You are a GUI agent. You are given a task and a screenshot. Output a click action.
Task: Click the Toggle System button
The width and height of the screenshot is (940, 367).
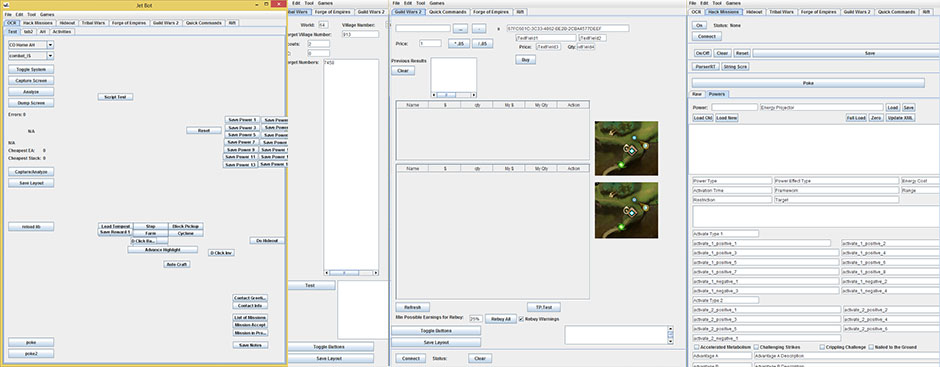pyautogui.click(x=31, y=70)
